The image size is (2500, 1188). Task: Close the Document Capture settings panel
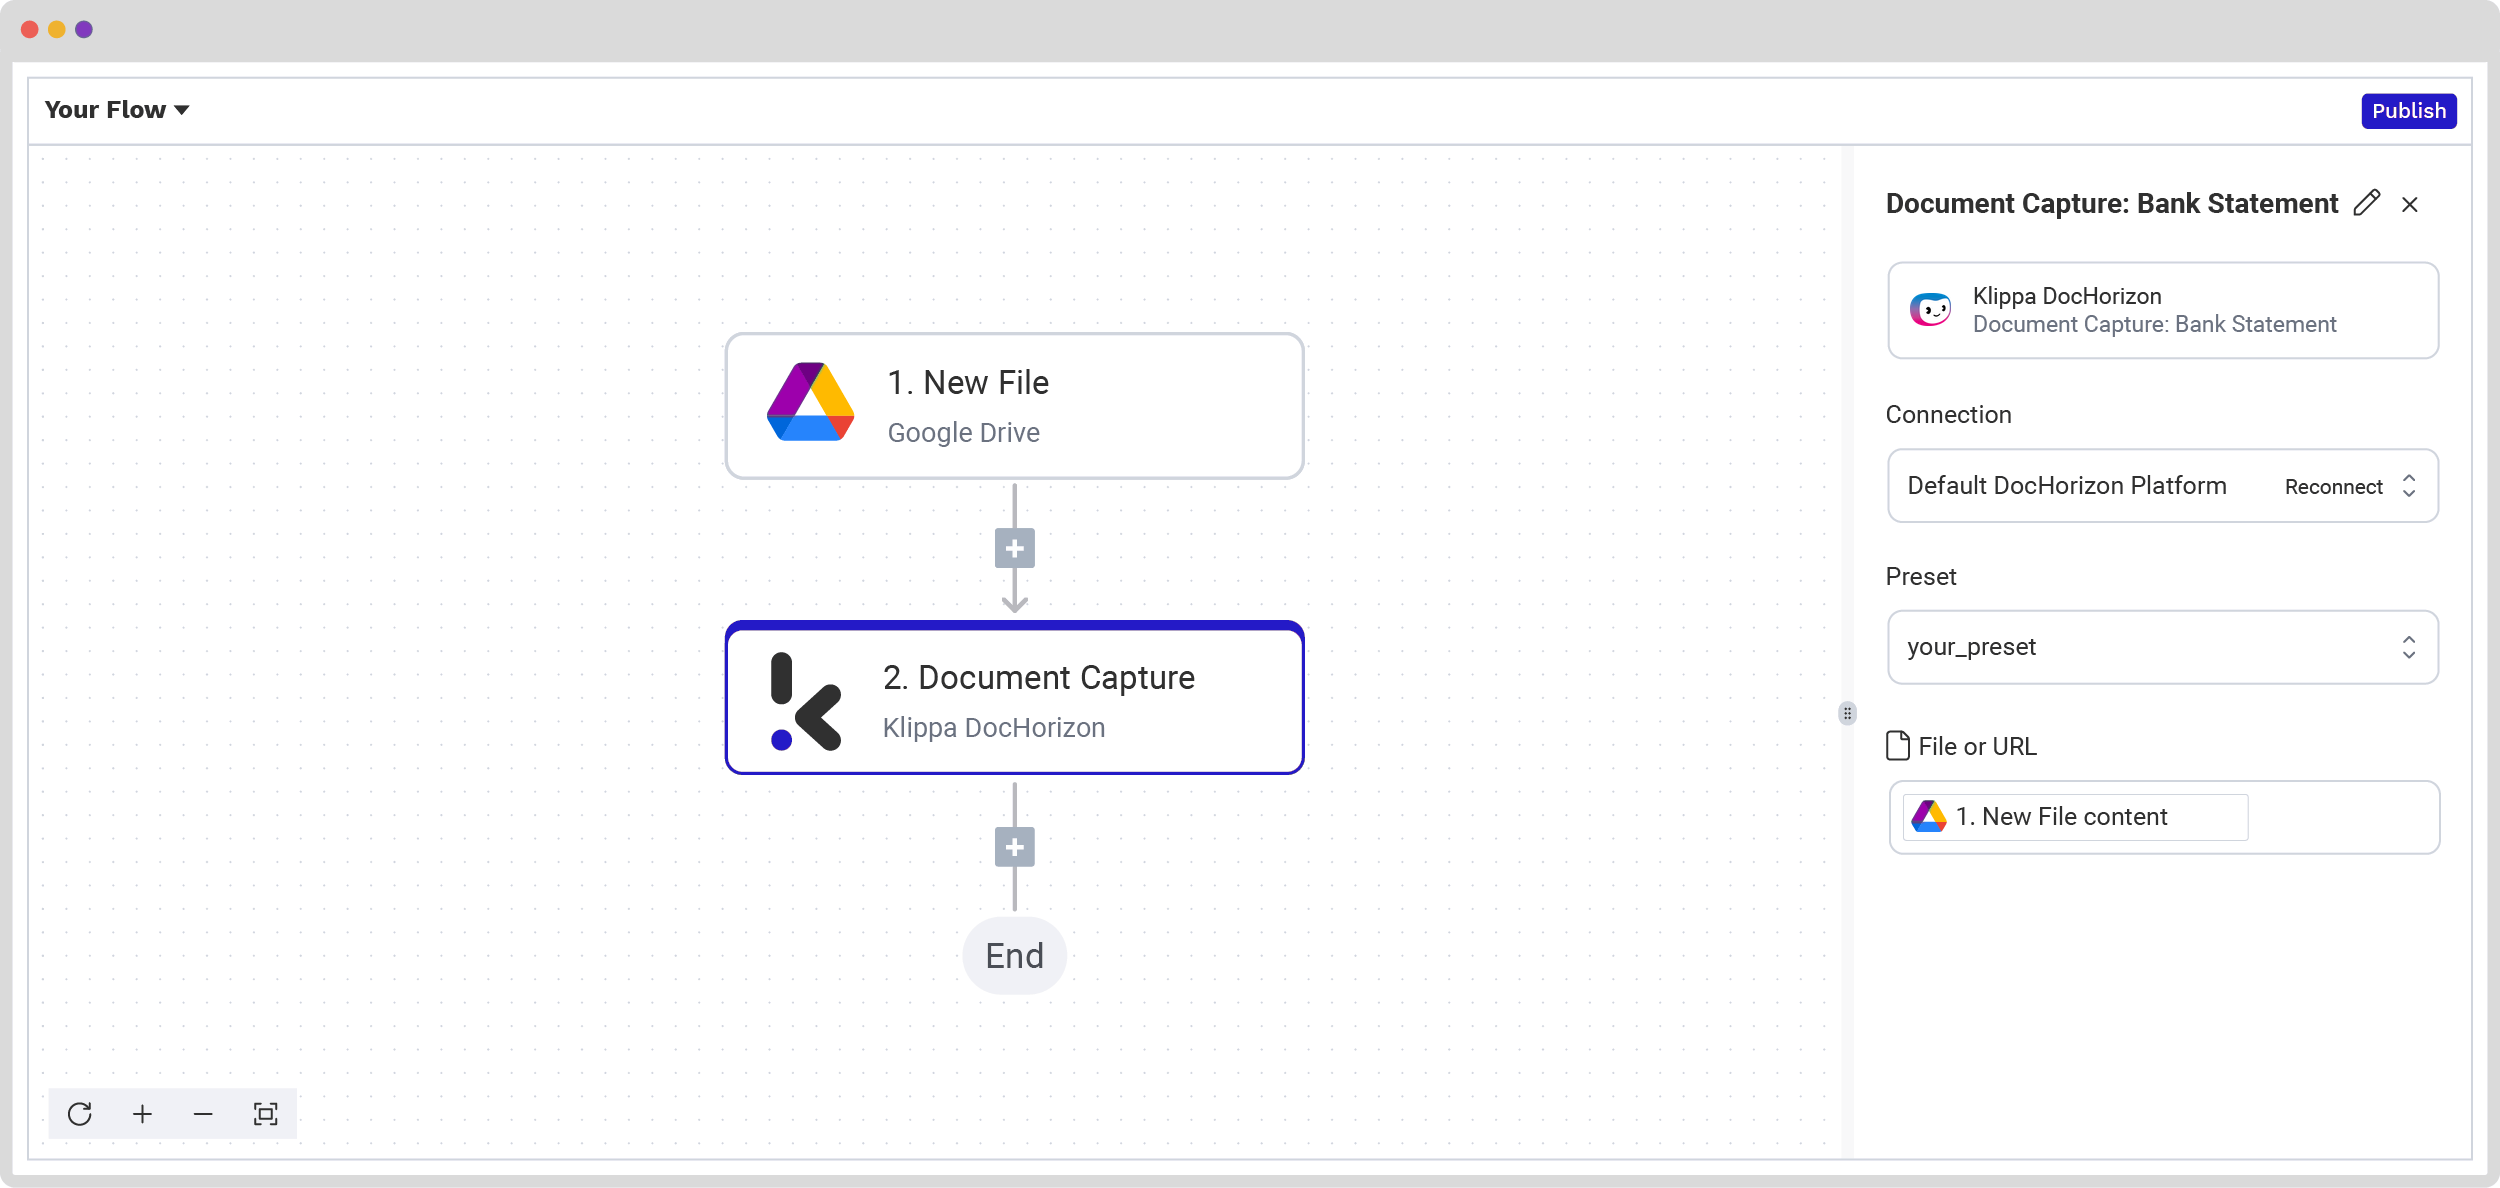(x=2410, y=205)
